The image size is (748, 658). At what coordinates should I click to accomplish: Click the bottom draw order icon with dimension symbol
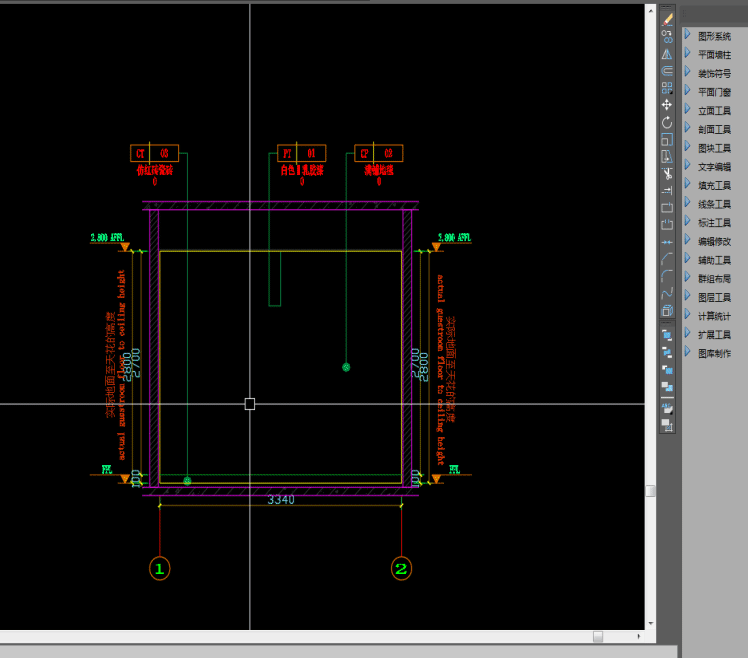(x=667, y=425)
